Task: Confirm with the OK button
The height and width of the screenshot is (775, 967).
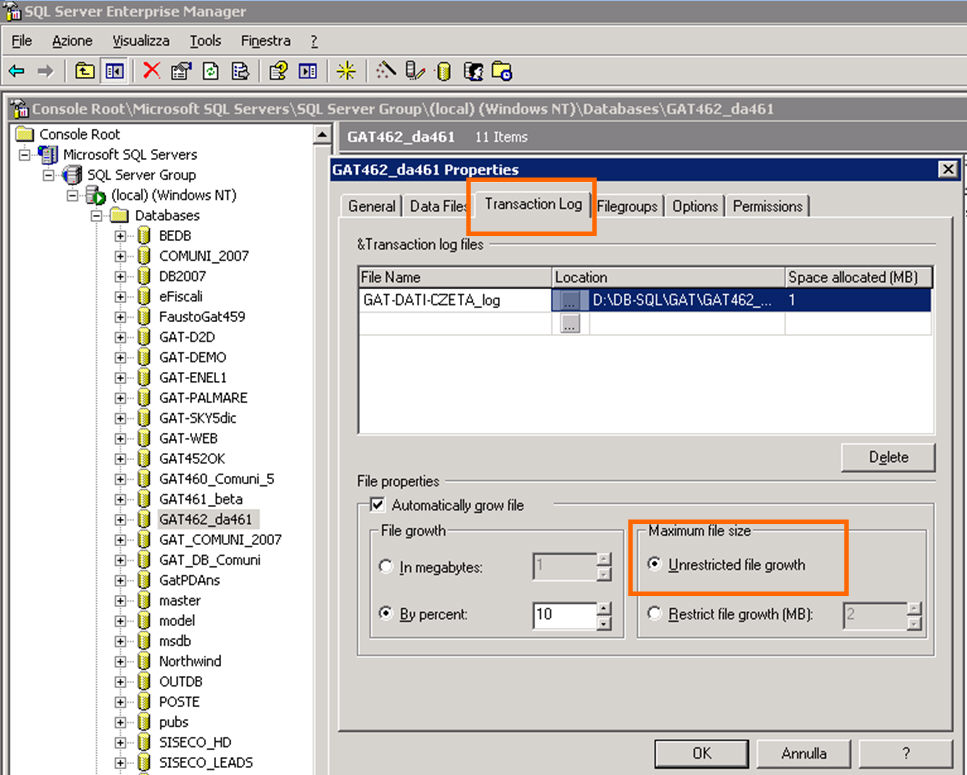Action: pyautogui.click(x=702, y=753)
